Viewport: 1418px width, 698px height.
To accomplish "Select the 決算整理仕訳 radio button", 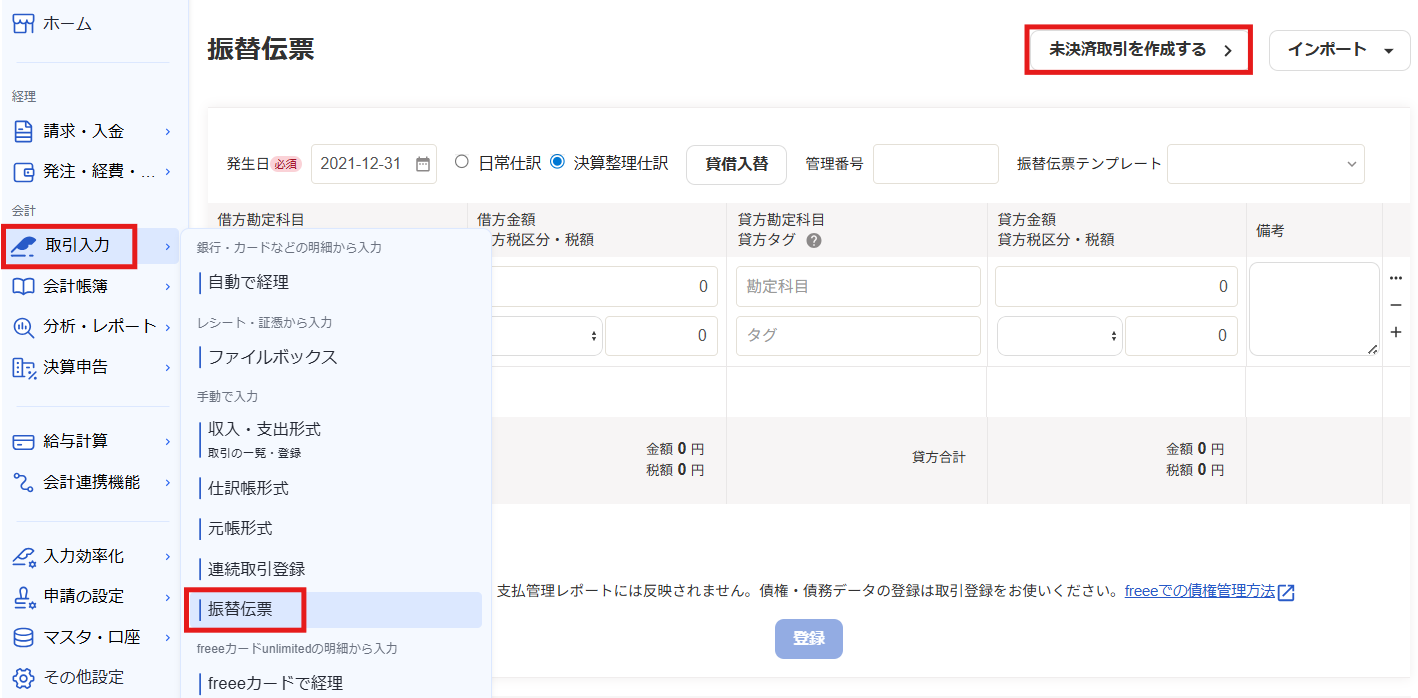I will (557, 162).
